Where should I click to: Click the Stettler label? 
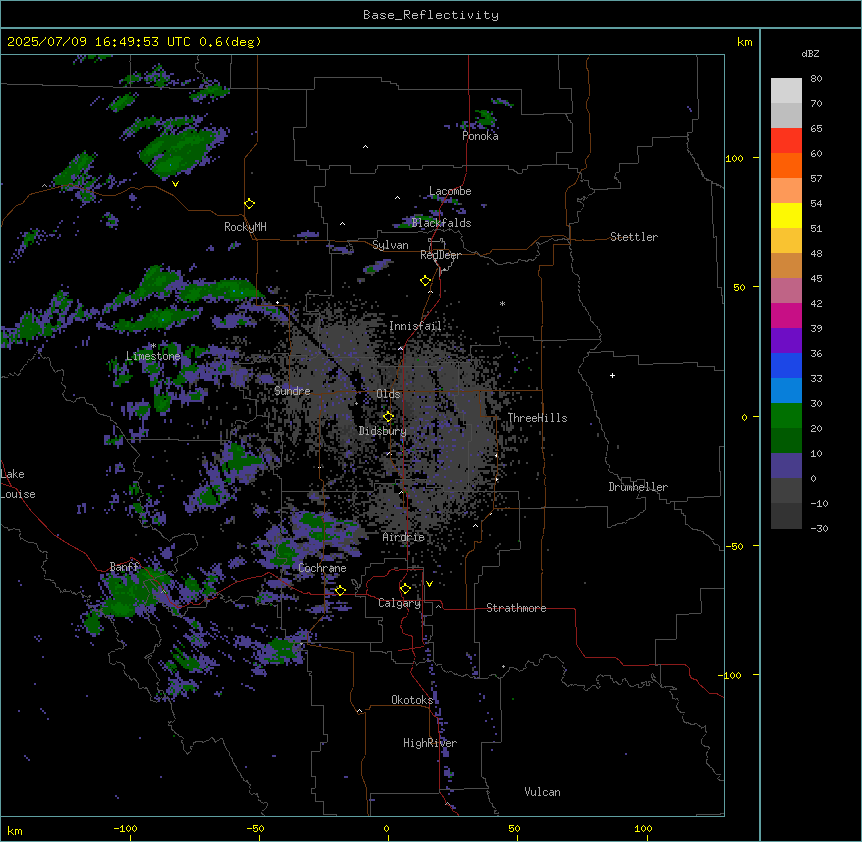634,237
